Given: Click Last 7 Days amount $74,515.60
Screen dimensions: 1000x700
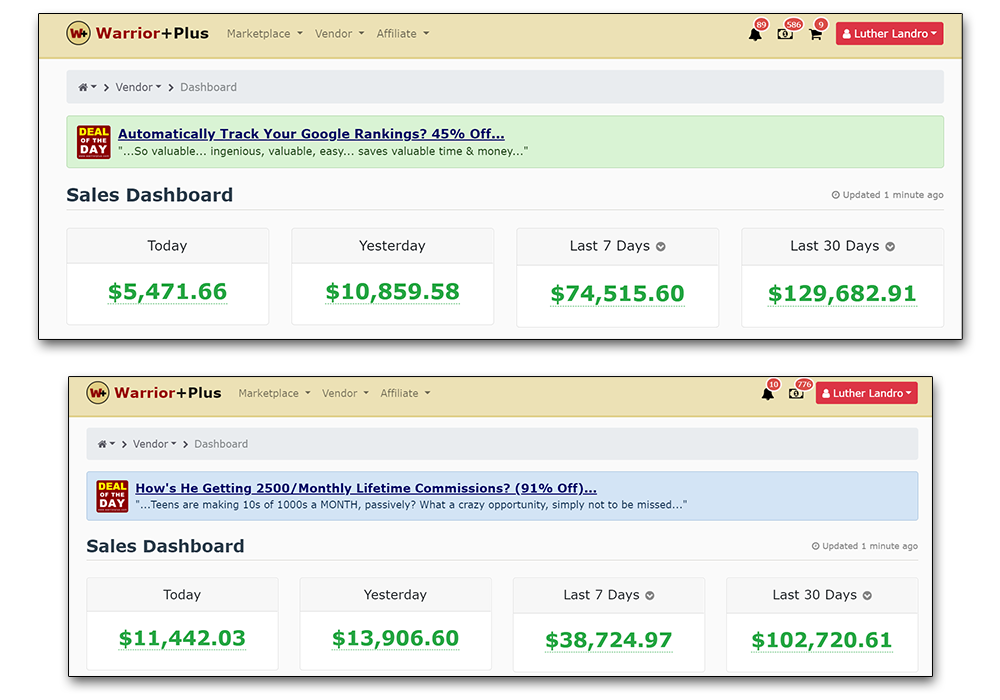Looking at the screenshot, I should 617,294.
